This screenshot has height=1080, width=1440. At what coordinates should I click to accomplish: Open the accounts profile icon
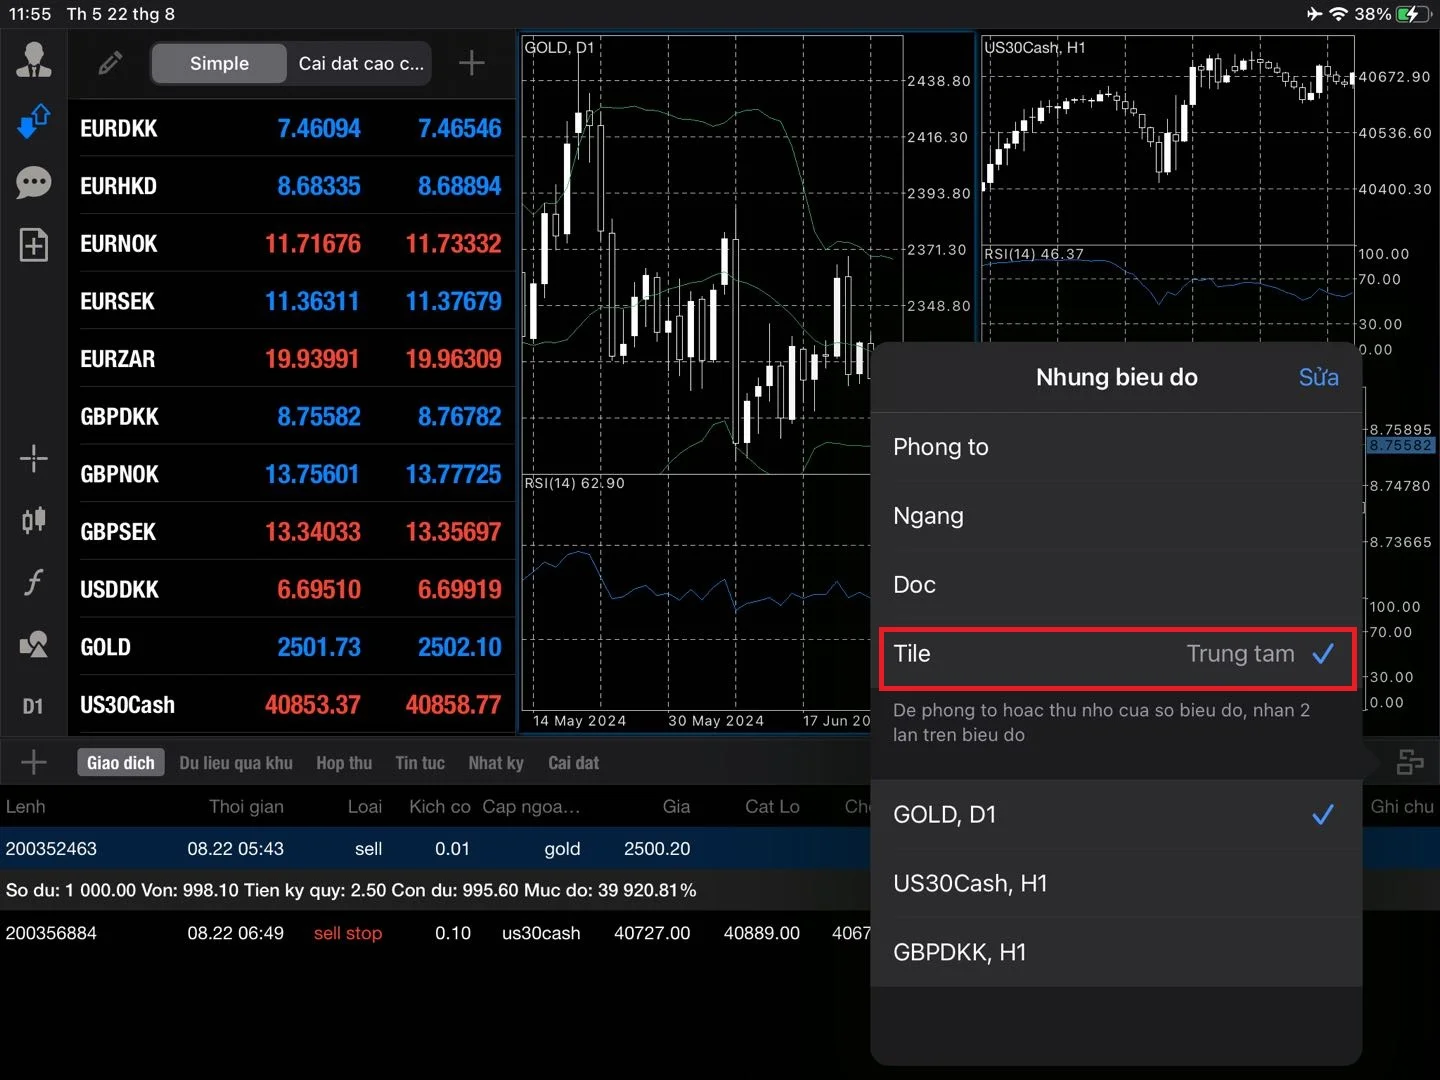(34, 61)
